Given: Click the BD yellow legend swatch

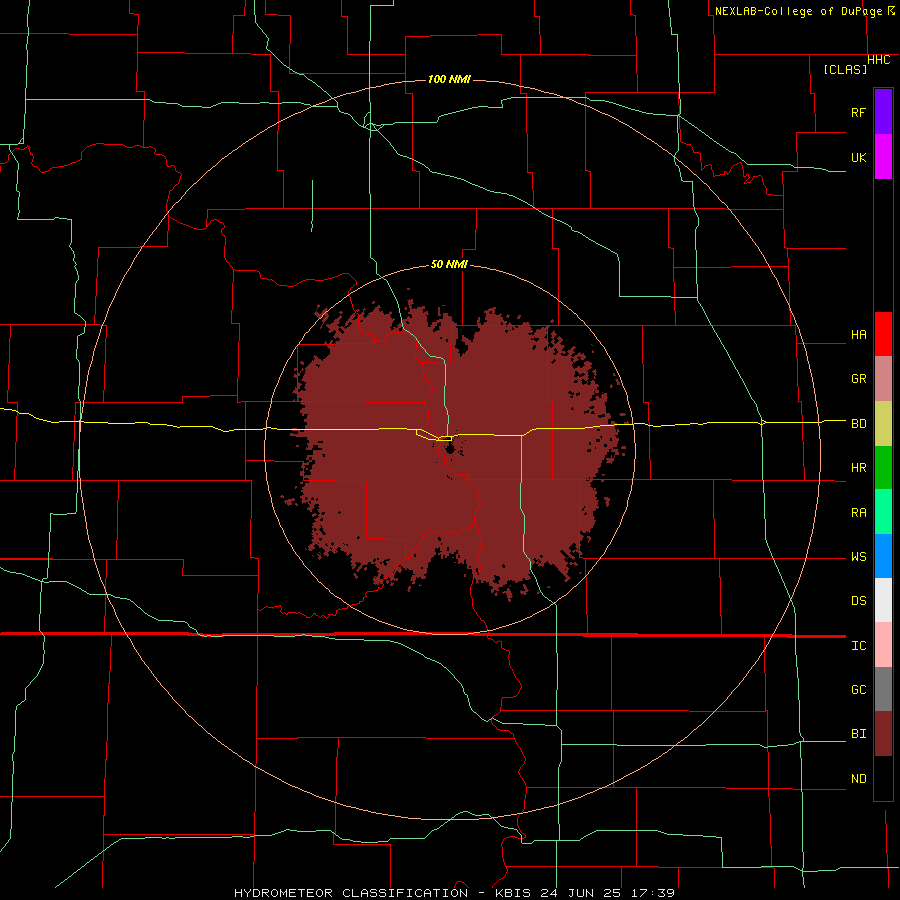Looking at the screenshot, I should click(x=883, y=423).
